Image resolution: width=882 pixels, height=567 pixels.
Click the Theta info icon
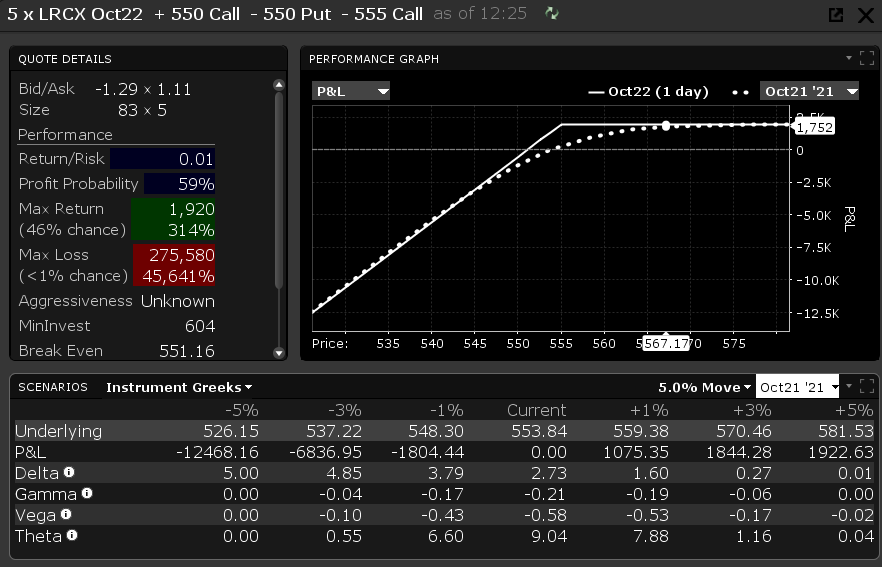72,535
